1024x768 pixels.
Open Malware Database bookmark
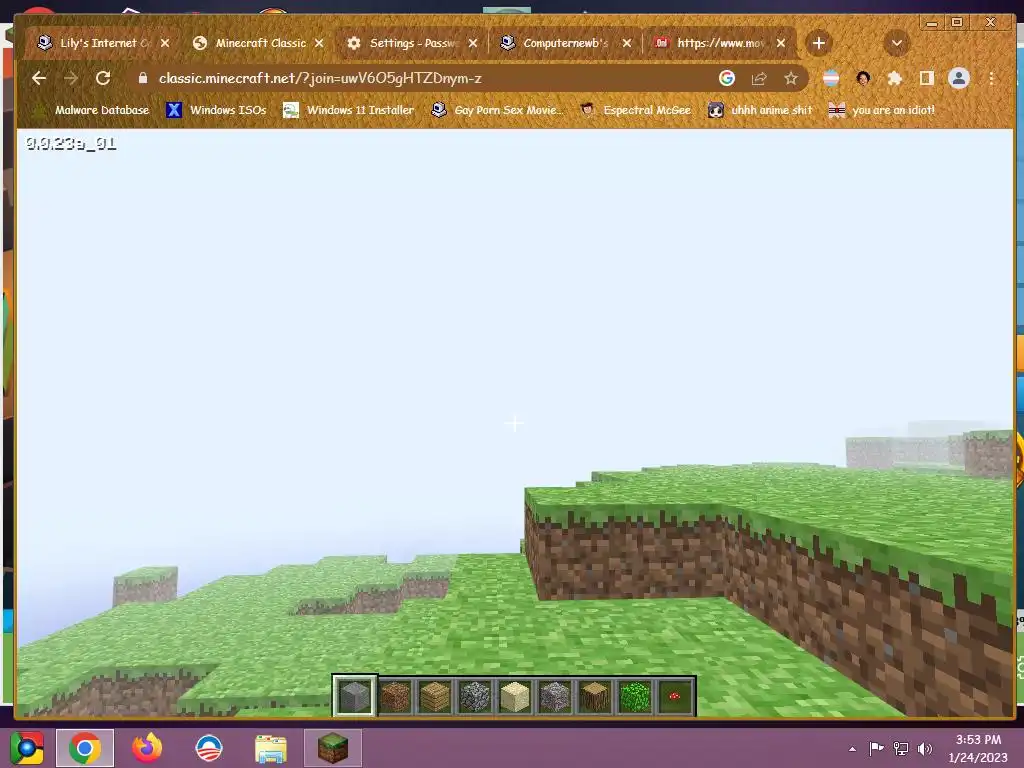click(91, 110)
